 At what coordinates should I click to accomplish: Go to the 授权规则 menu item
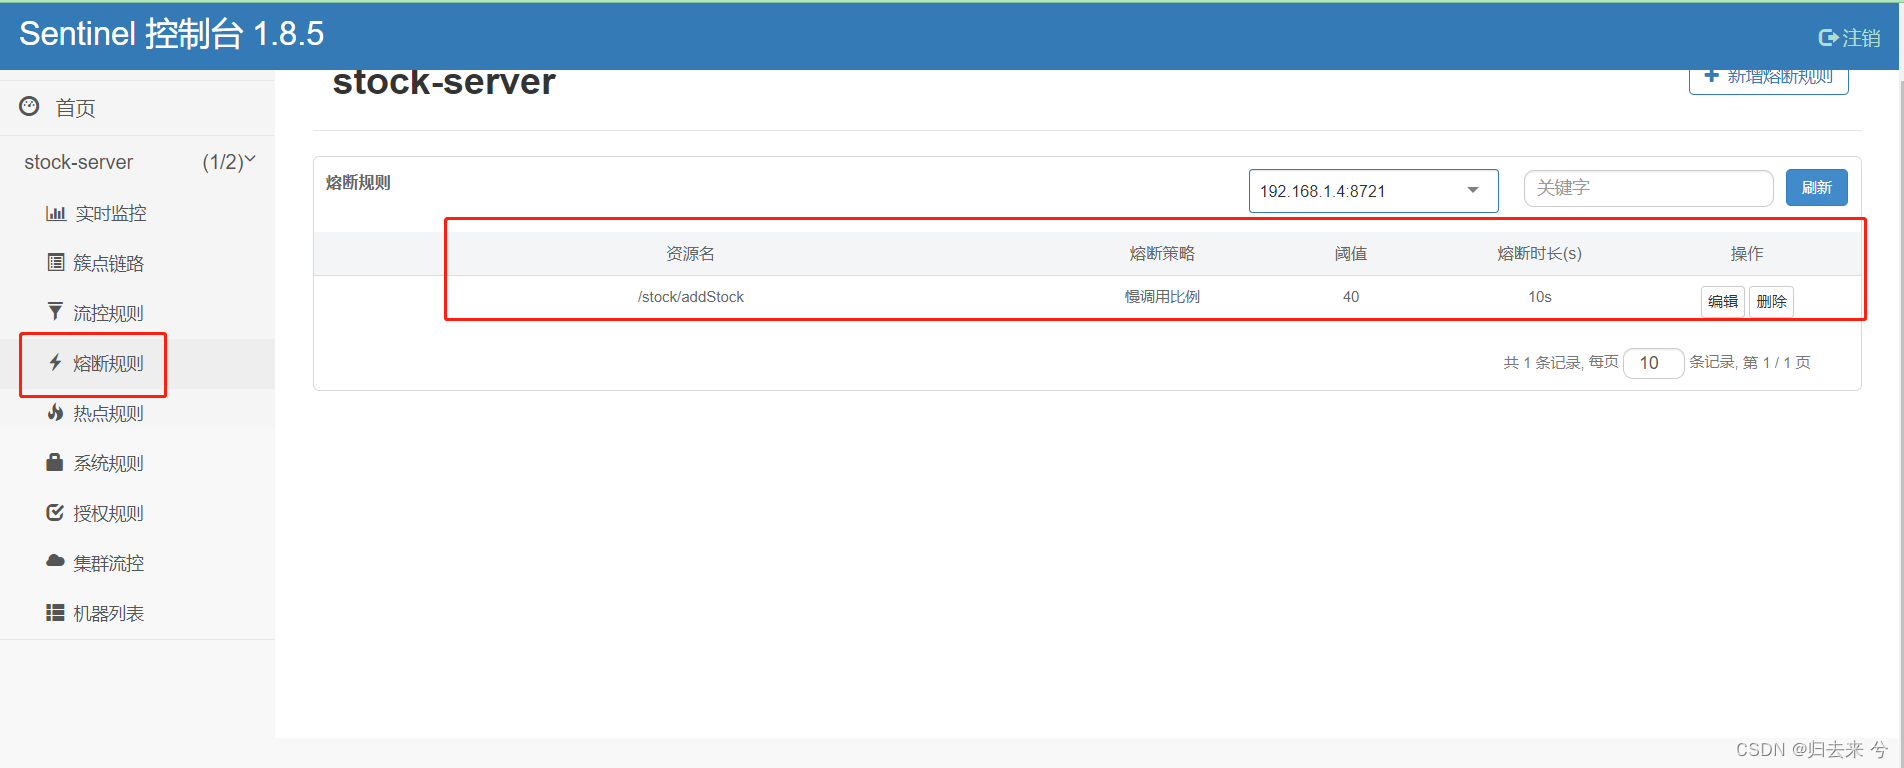pos(109,513)
